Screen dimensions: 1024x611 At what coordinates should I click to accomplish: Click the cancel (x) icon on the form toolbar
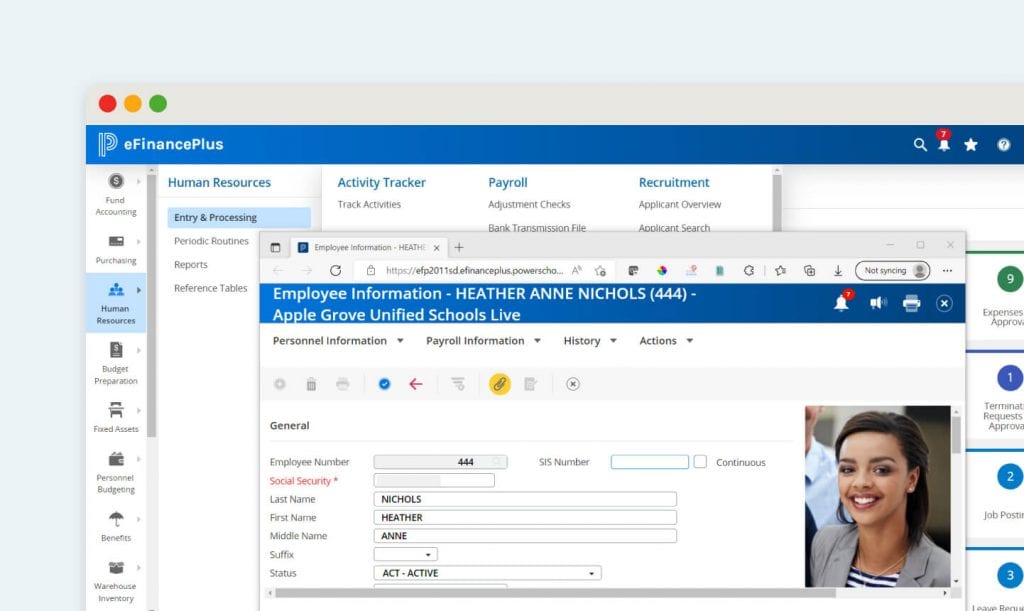coord(572,383)
